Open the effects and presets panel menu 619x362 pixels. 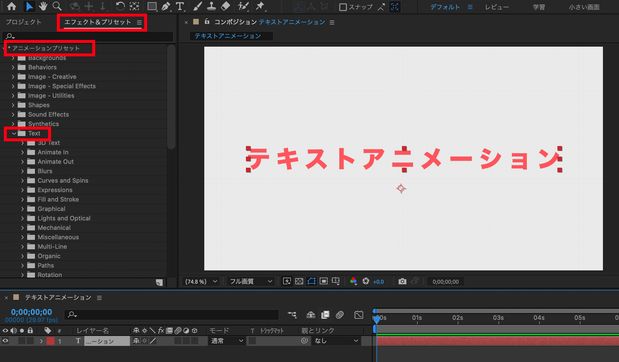[x=139, y=23]
